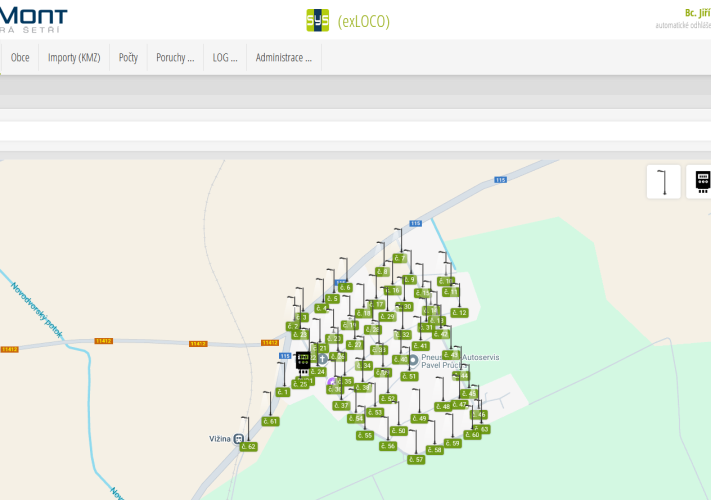The width and height of the screenshot is (711, 500).
Task: Open the Obce menu item
Action: pyautogui.click(x=20, y=58)
